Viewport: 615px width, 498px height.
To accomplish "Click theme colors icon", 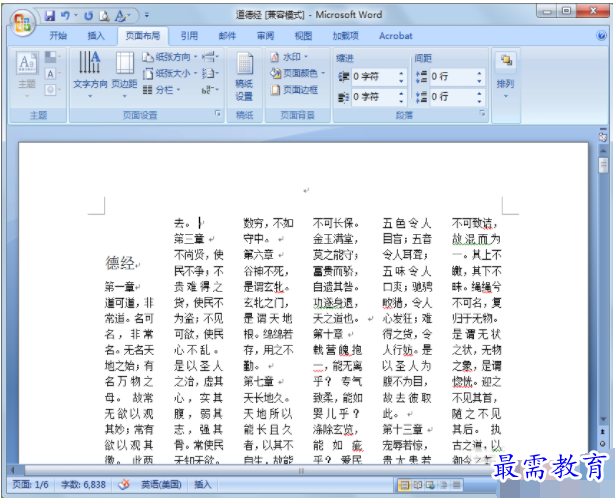I will (x=51, y=57).
